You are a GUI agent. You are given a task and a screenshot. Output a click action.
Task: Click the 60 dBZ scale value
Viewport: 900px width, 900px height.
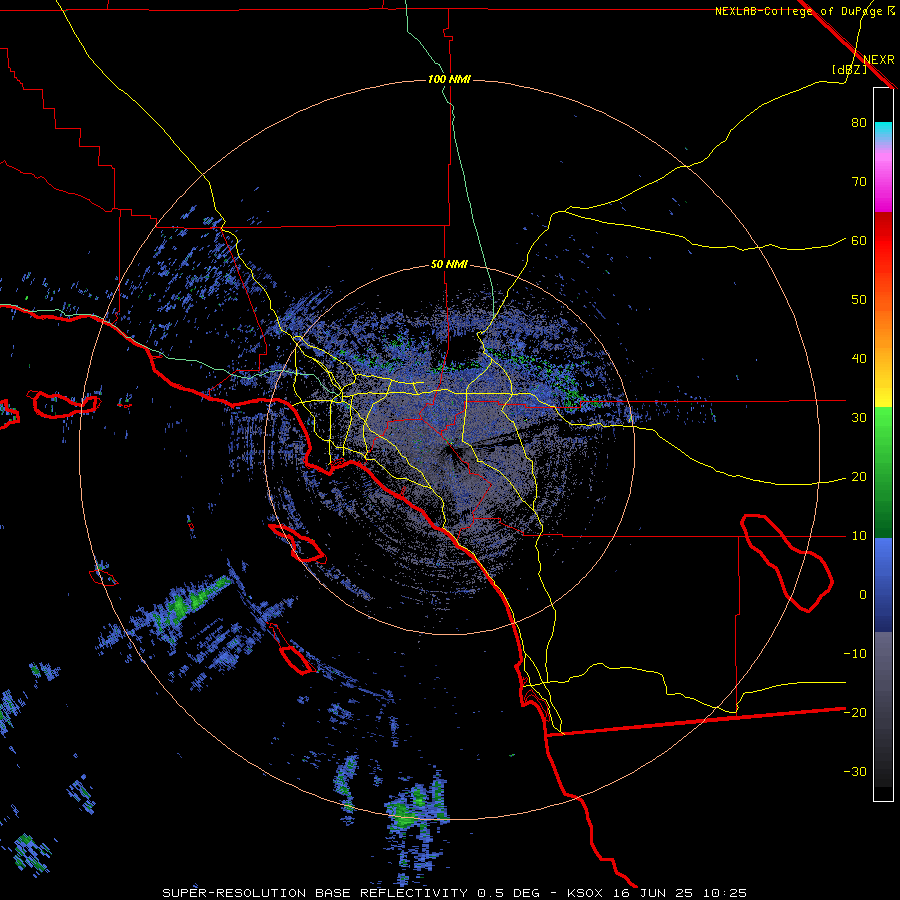[859, 240]
